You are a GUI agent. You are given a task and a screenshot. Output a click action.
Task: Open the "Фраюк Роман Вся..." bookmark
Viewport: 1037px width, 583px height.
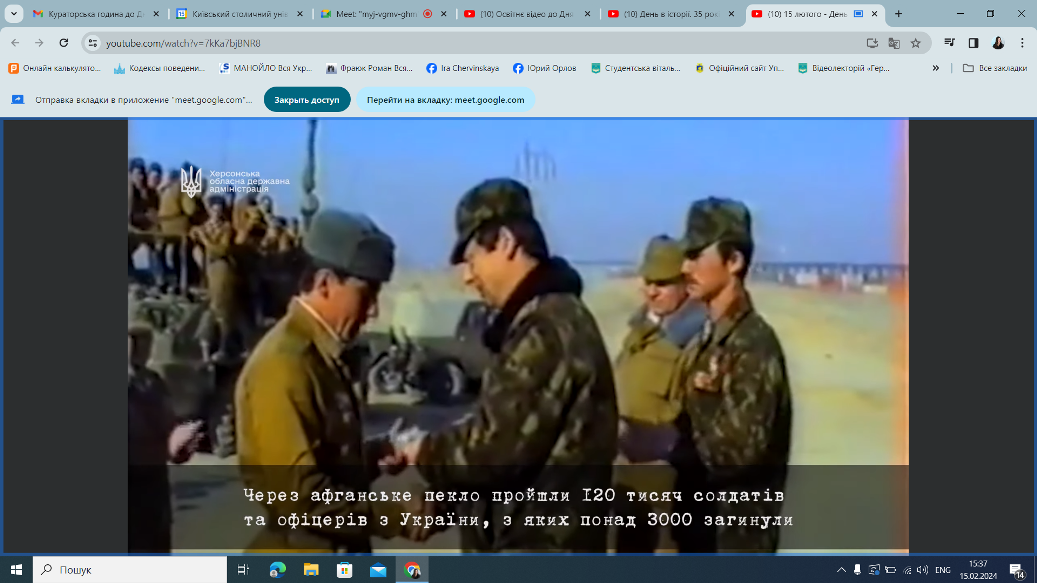coord(370,68)
